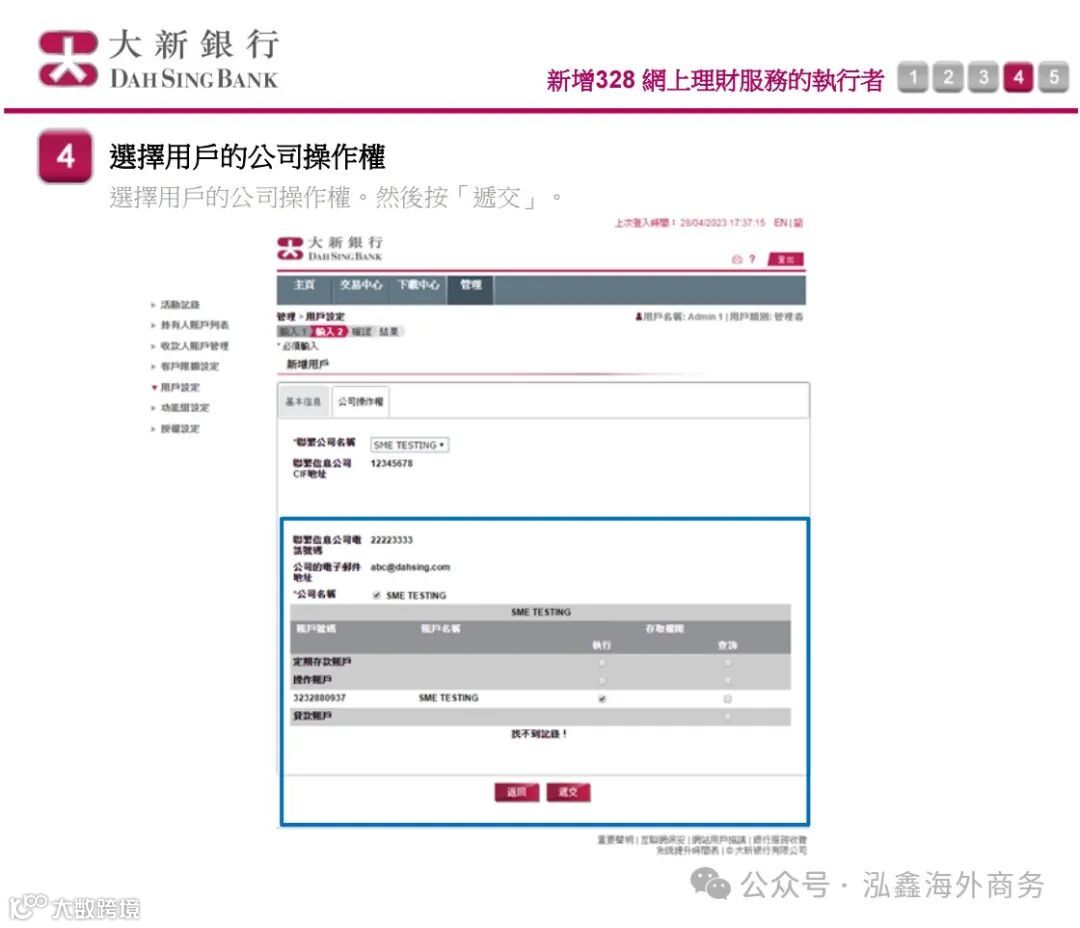The image size is (1080, 928).
Task: Click the 賬戶名稱 column header
Action: (x=440, y=629)
